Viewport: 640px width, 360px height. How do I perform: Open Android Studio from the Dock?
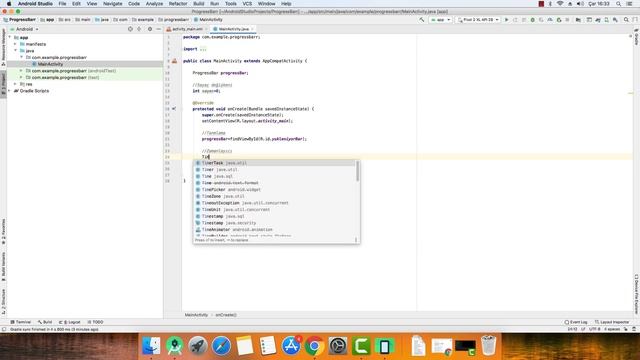(174, 346)
